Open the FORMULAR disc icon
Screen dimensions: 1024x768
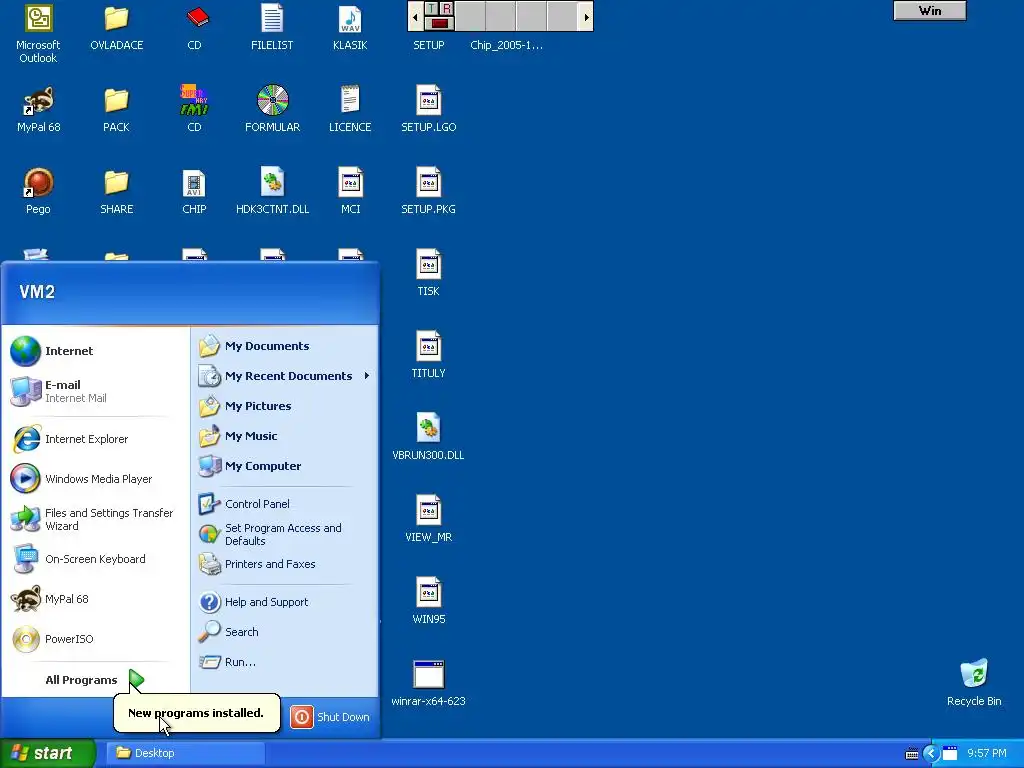click(272, 110)
